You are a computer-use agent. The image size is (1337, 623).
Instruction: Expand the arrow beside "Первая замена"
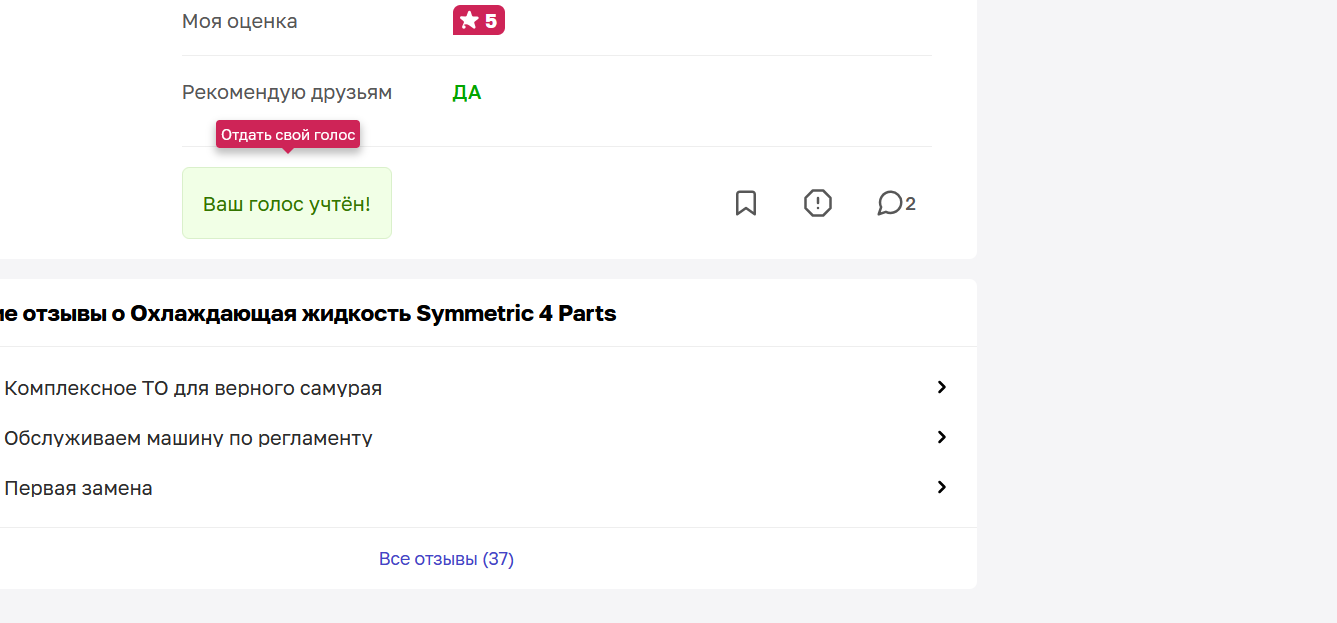[941, 487]
